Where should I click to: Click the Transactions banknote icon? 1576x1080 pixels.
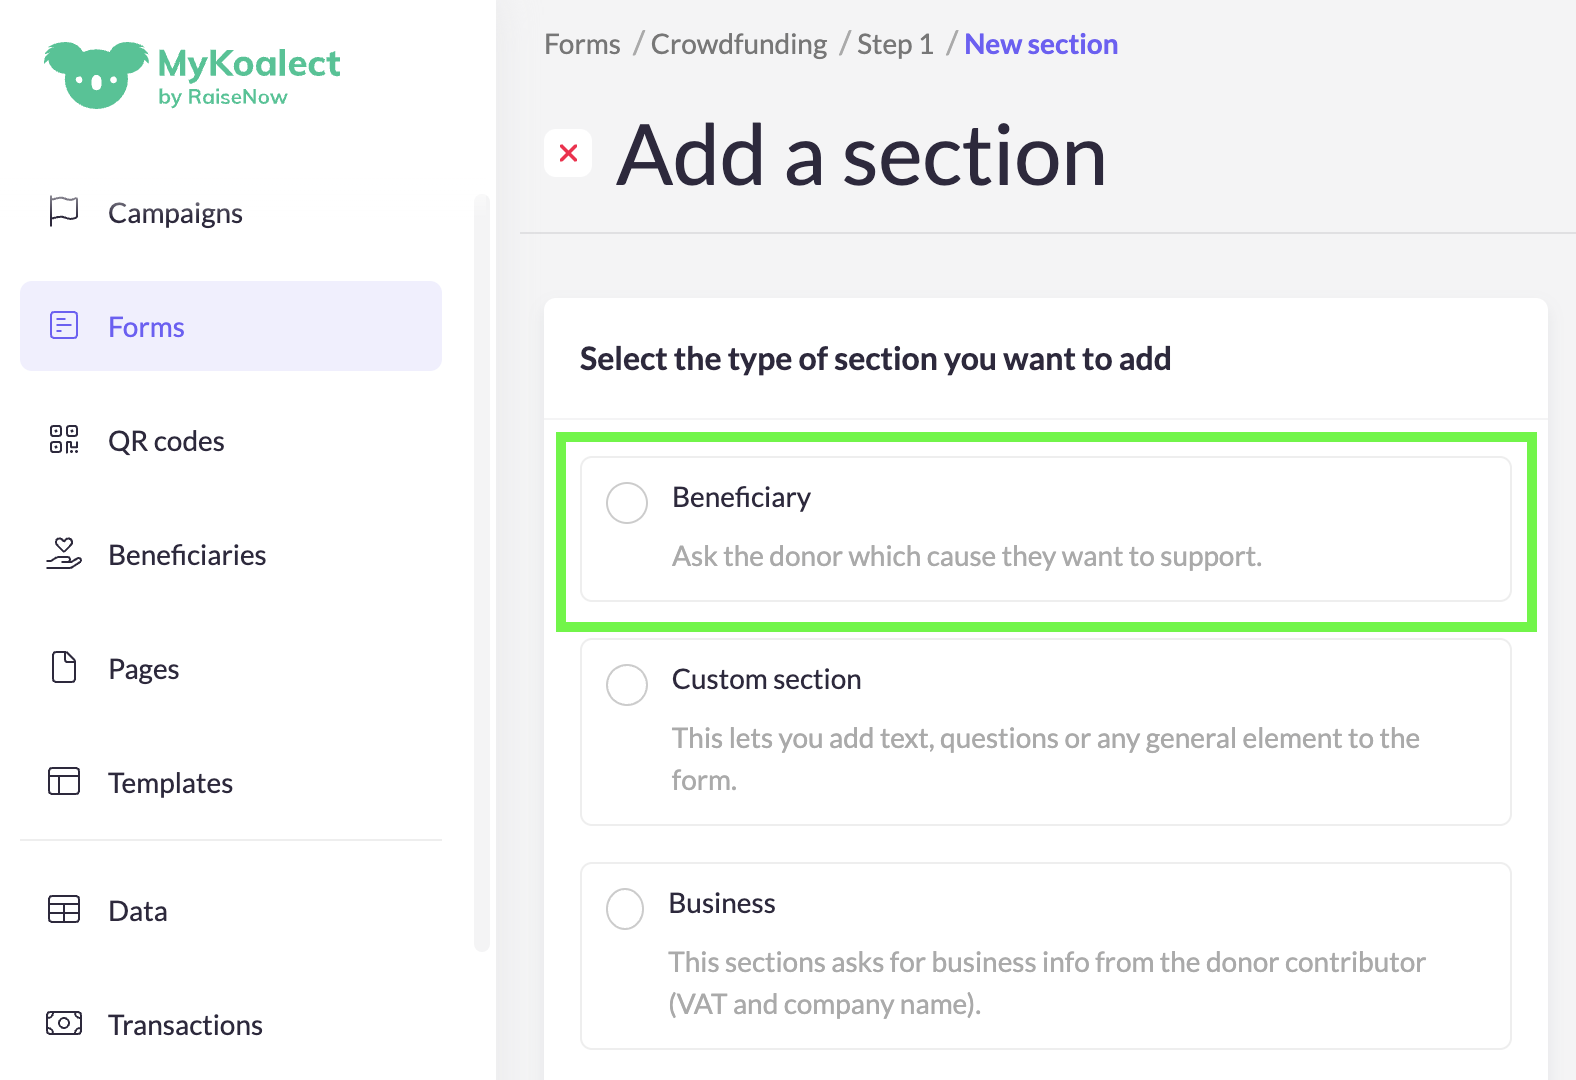click(64, 1023)
